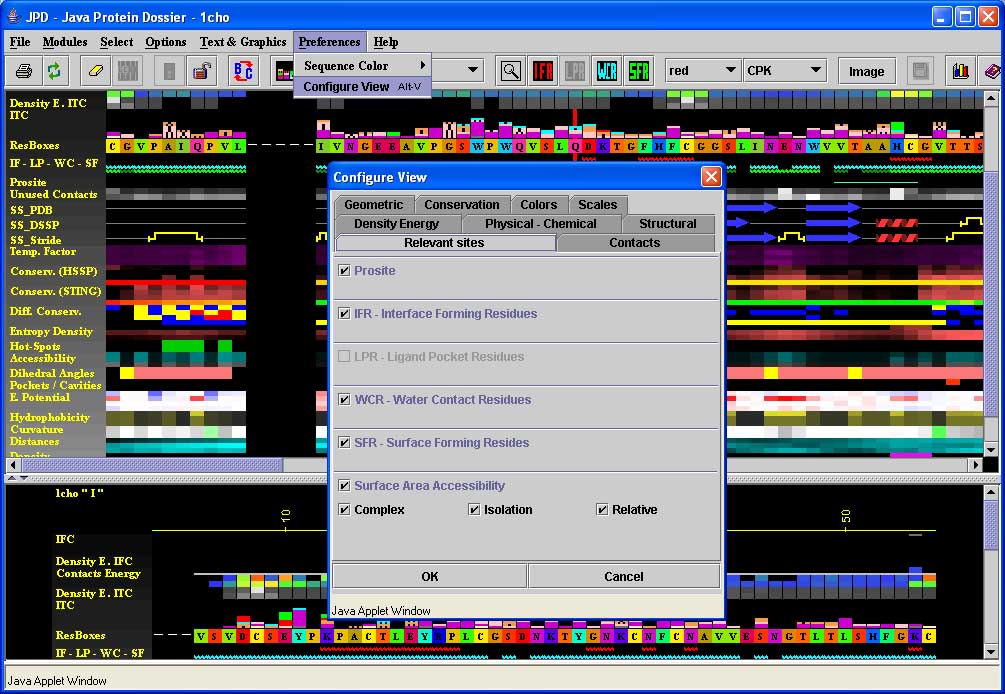Close the Configure View dialog
Image resolution: width=1005 pixels, height=694 pixels.
coord(711,177)
